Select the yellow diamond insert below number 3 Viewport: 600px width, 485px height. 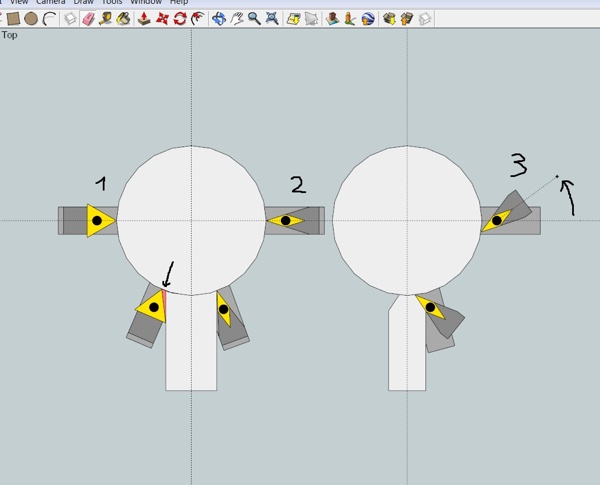click(496, 221)
